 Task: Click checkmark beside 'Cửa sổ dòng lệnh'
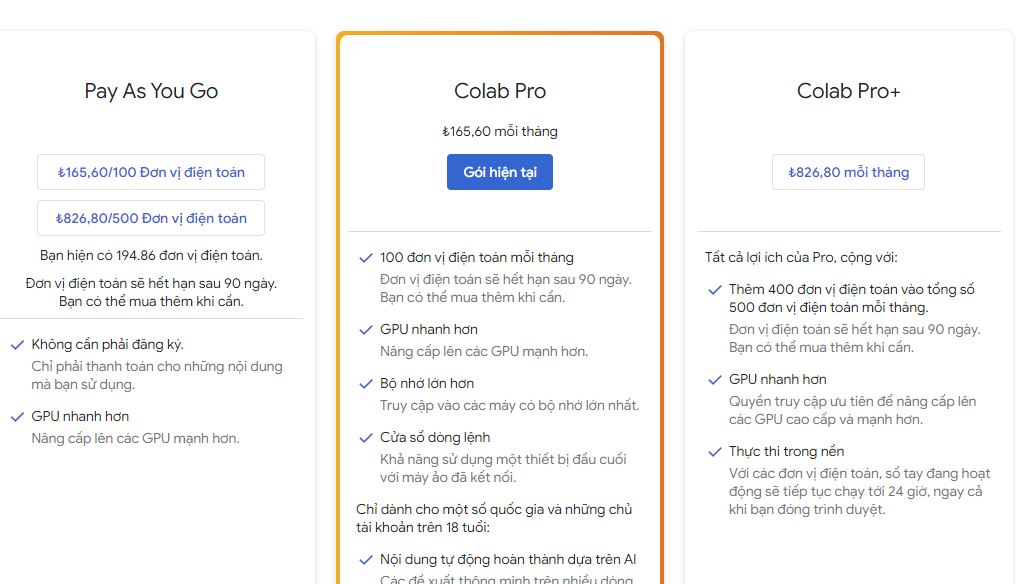(366, 438)
